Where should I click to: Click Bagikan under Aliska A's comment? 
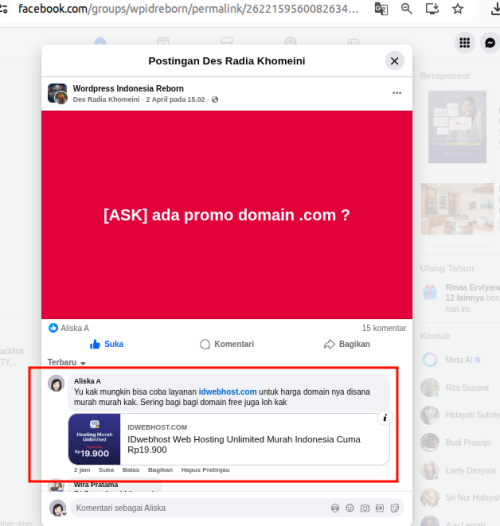pos(160,470)
